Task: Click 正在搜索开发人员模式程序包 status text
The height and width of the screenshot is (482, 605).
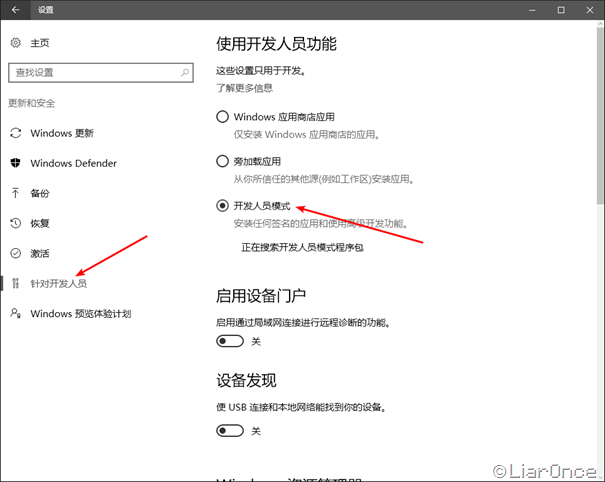Action: point(302,247)
